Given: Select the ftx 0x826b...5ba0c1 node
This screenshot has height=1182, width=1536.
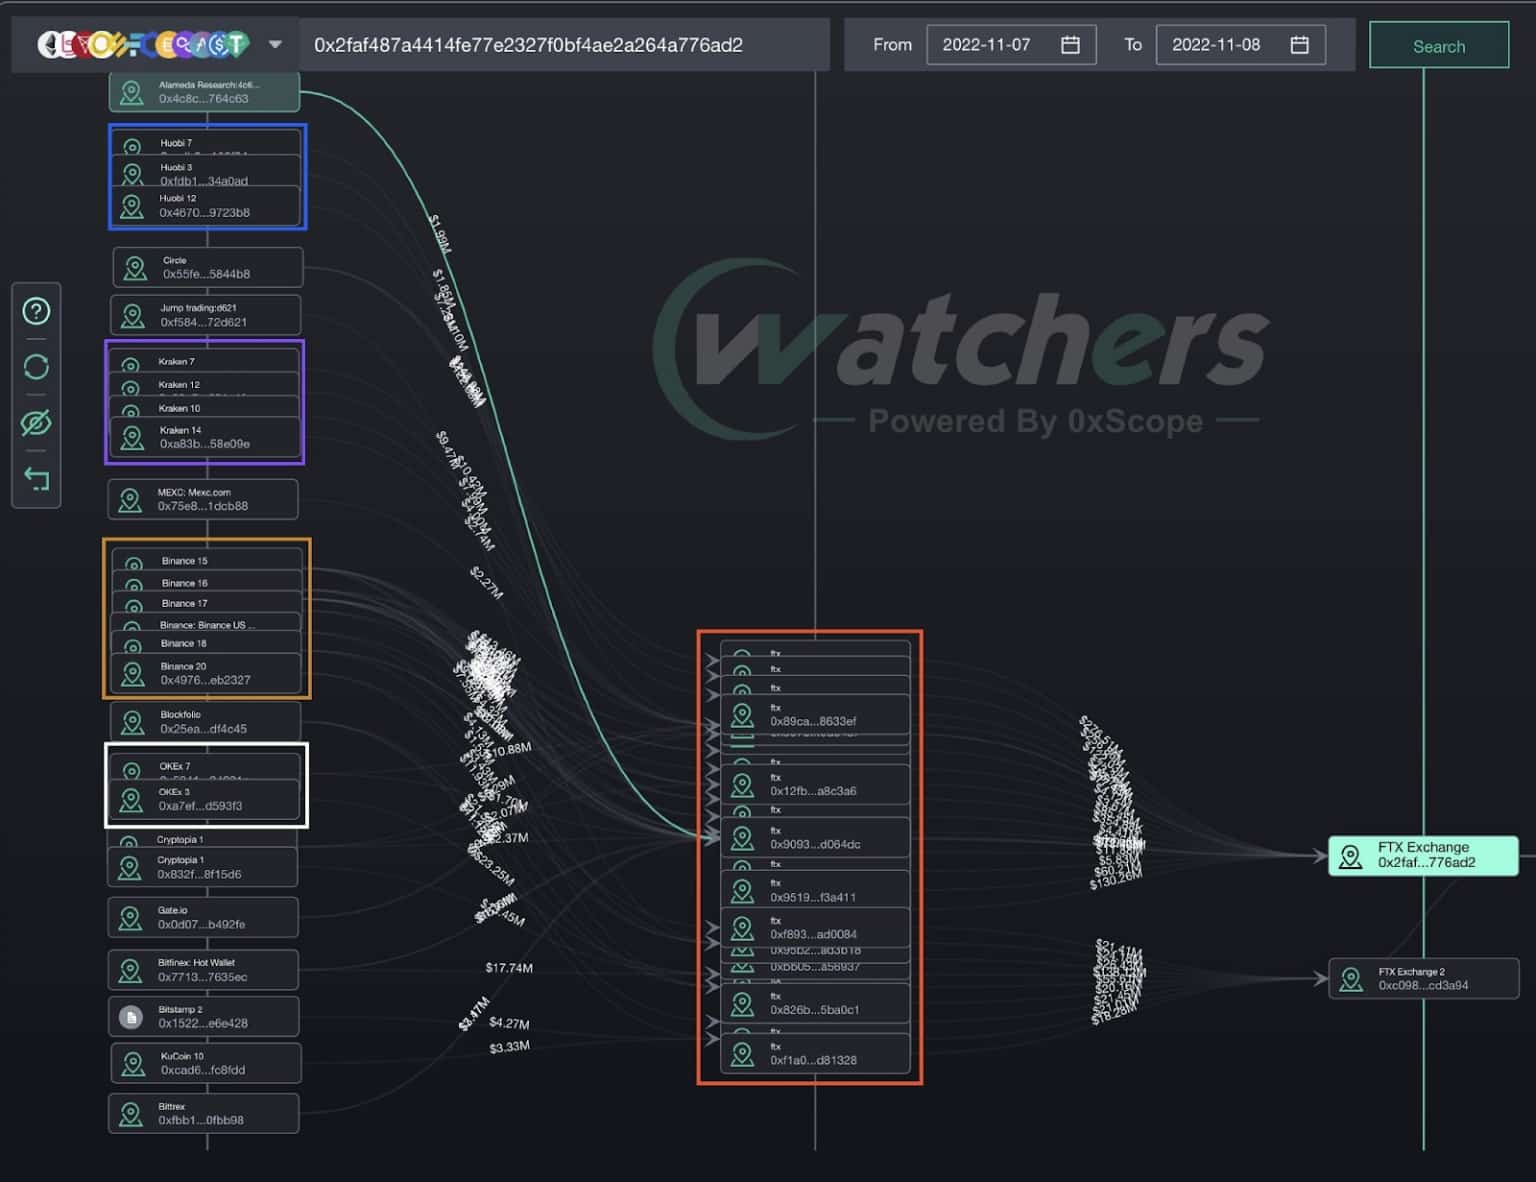Looking at the screenshot, I should coord(815,1003).
